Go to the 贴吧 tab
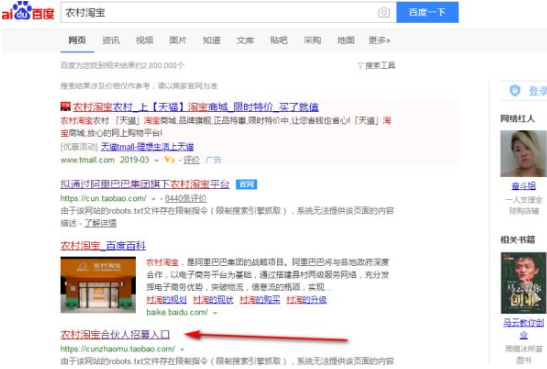The width and height of the screenshot is (547, 369). [x=279, y=40]
